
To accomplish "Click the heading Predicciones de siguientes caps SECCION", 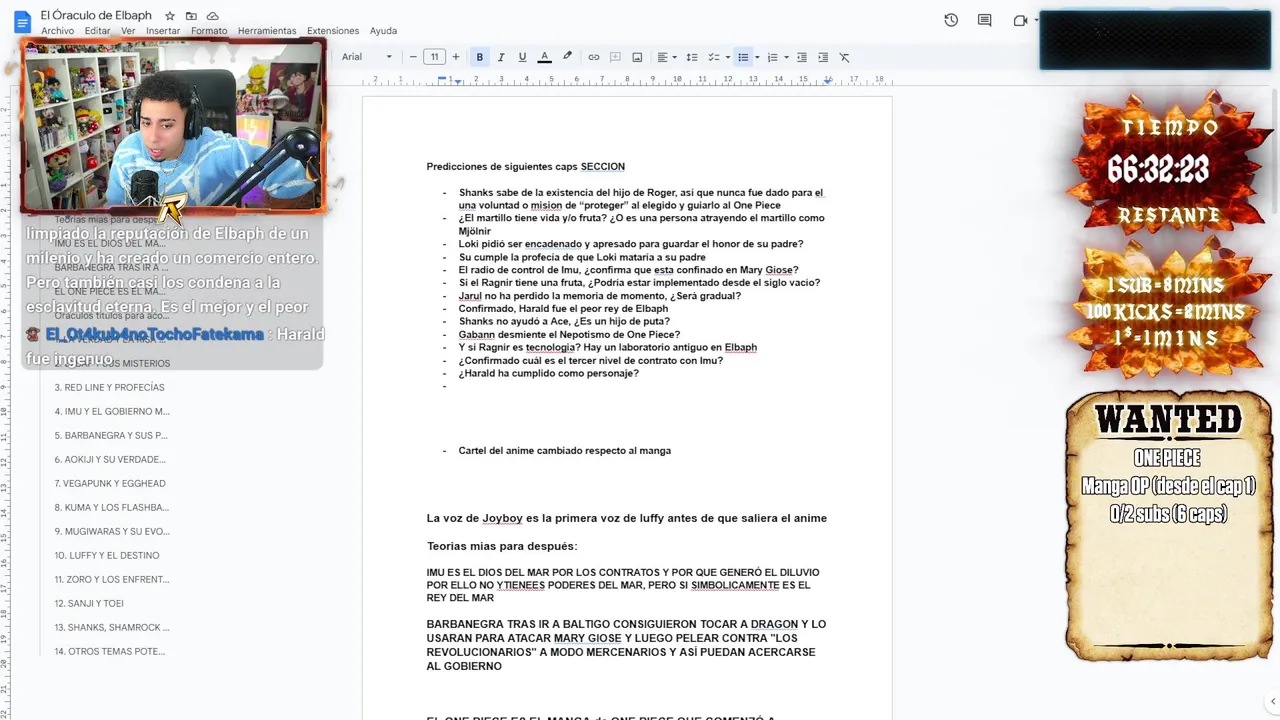I will pos(525,167).
